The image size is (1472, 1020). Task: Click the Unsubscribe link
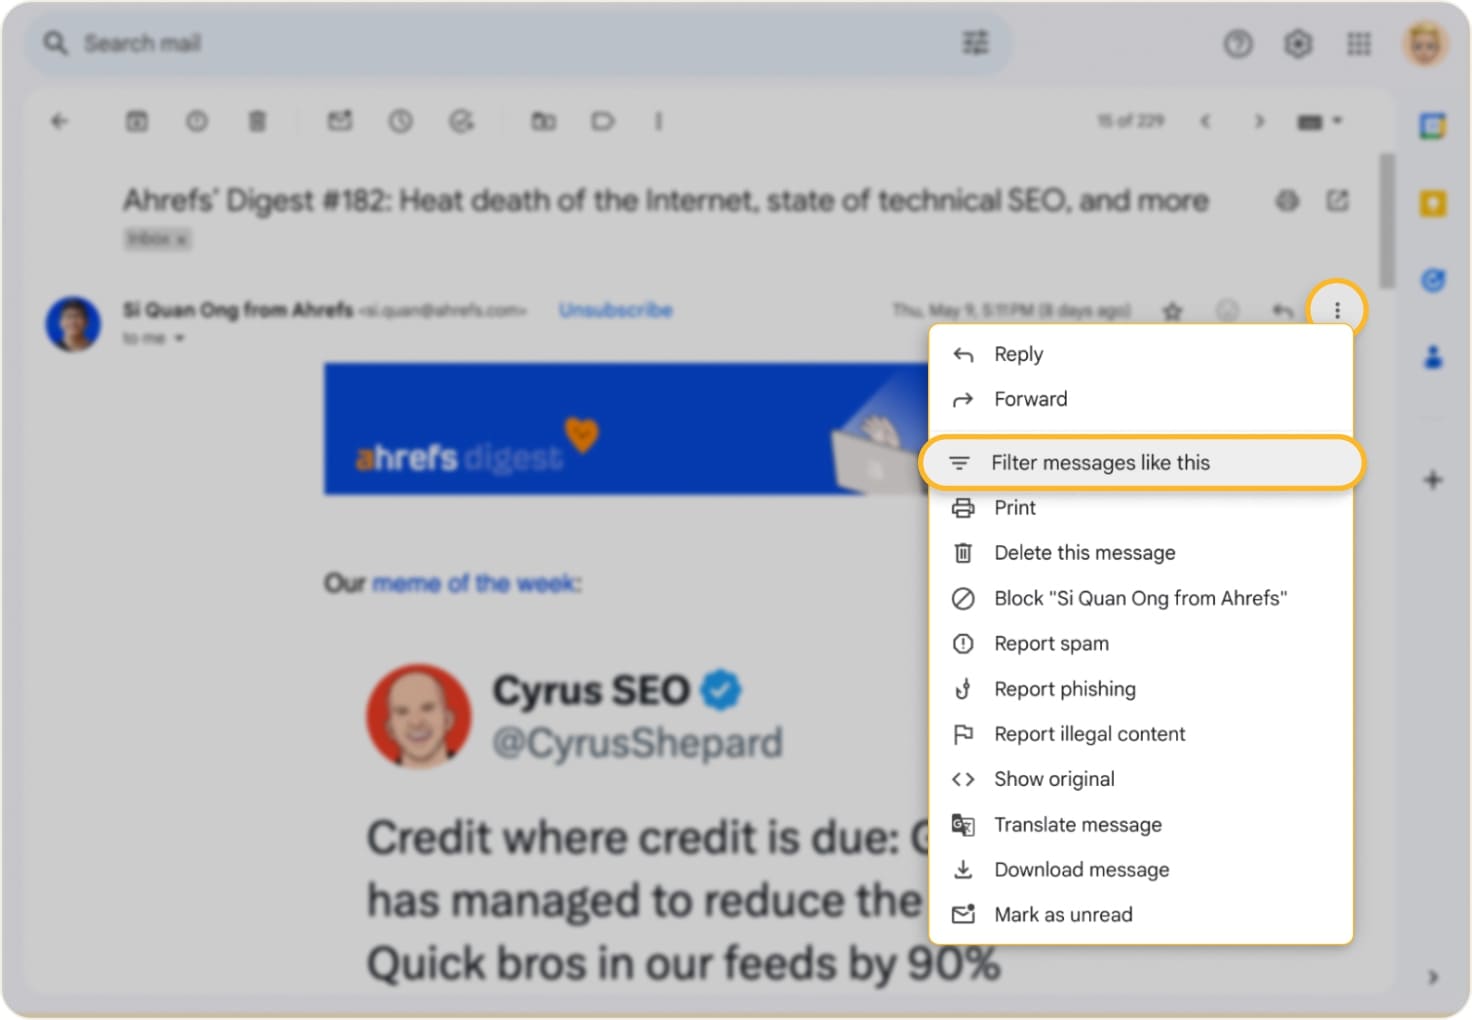click(x=616, y=310)
